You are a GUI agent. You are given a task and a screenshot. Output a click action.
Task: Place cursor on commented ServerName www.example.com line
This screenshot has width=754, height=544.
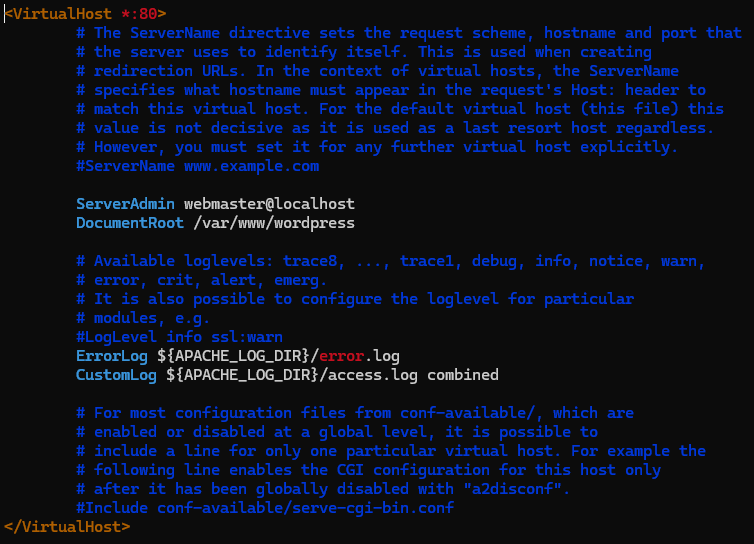197,166
